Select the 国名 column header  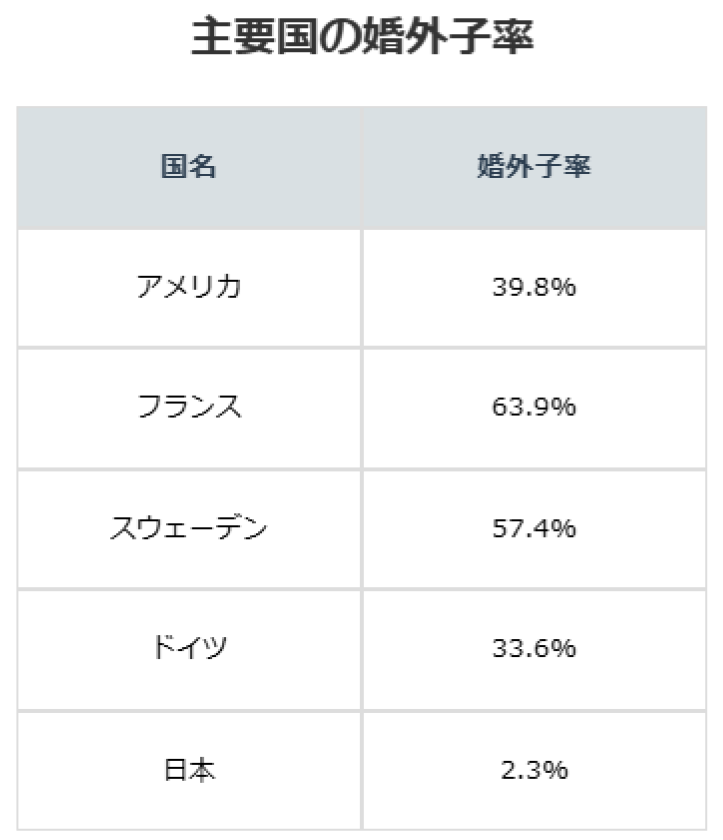pyautogui.click(x=189, y=168)
